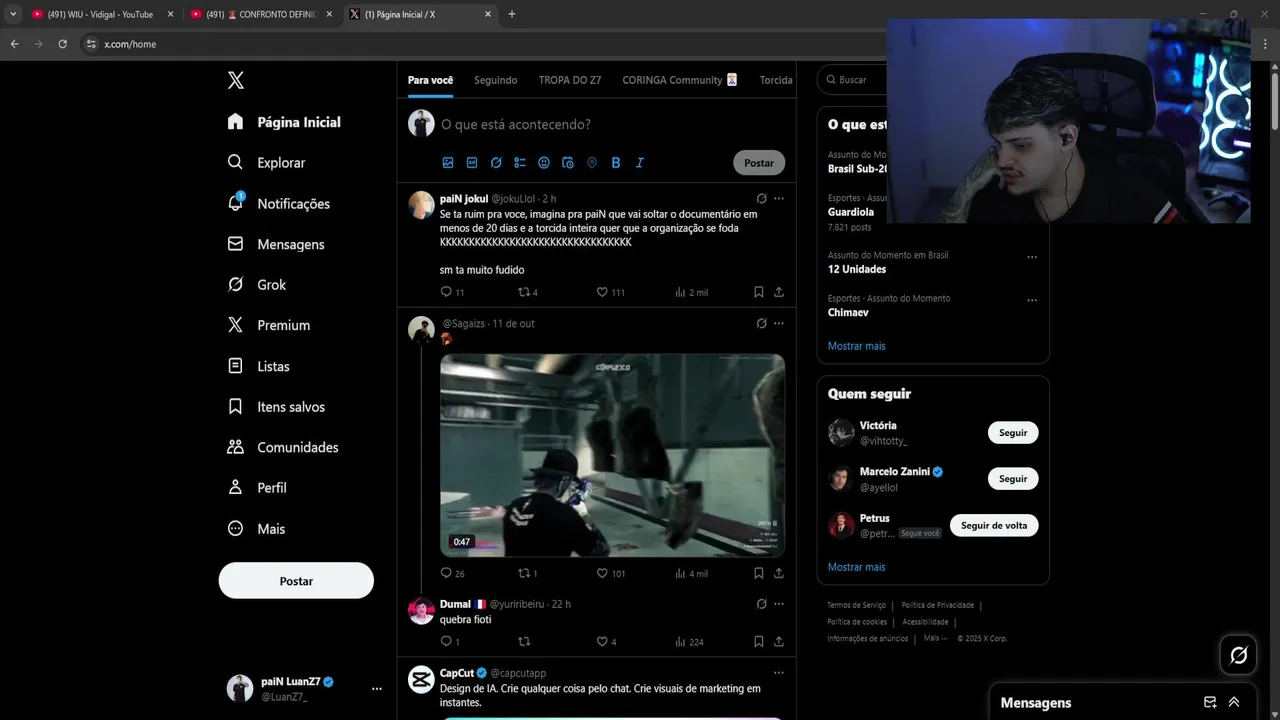The height and width of the screenshot is (720, 1280).
Task: Open Perfil in the sidebar
Action: pyautogui.click(x=257, y=488)
